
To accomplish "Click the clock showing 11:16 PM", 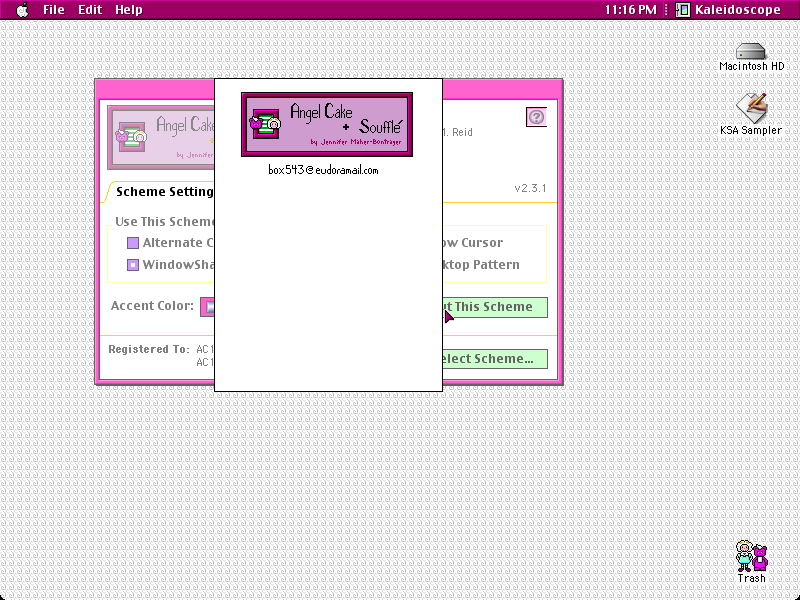I will 631,10.
